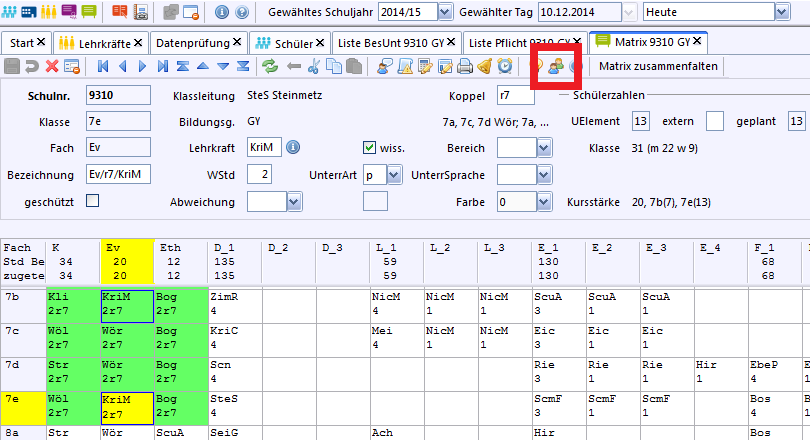The width and height of the screenshot is (810, 440).
Task: Click the scissors cut icon
Action: tap(314, 66)
